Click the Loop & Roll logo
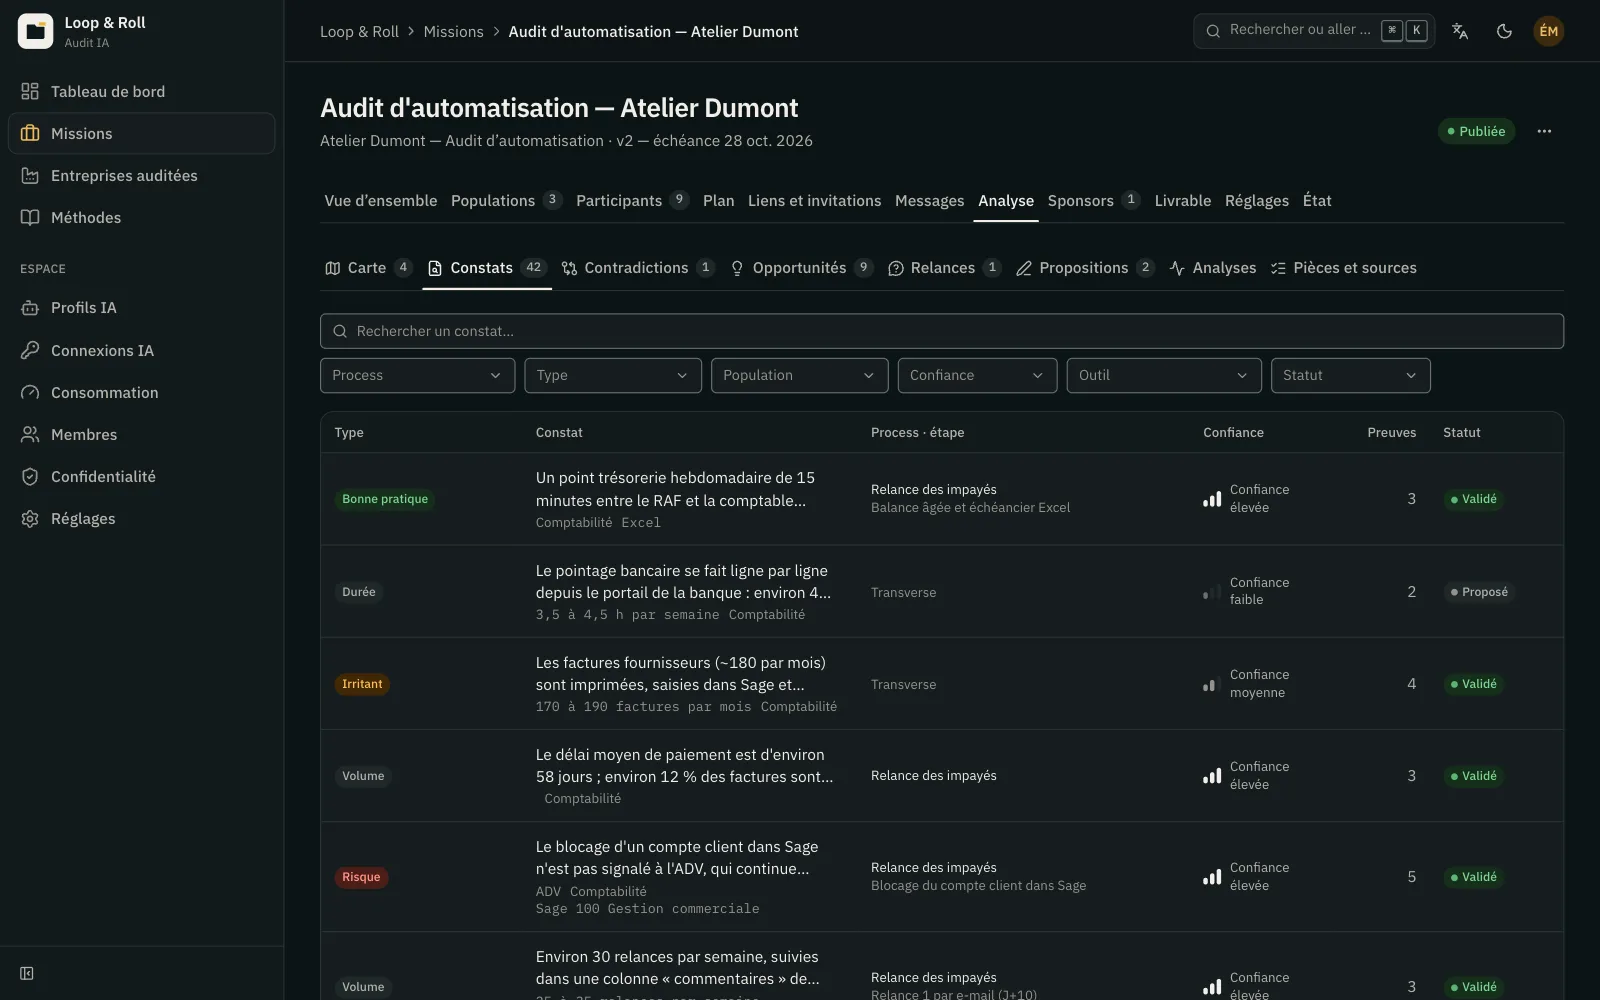This screenshot has width=1600, height=1000. click(35, 31)
